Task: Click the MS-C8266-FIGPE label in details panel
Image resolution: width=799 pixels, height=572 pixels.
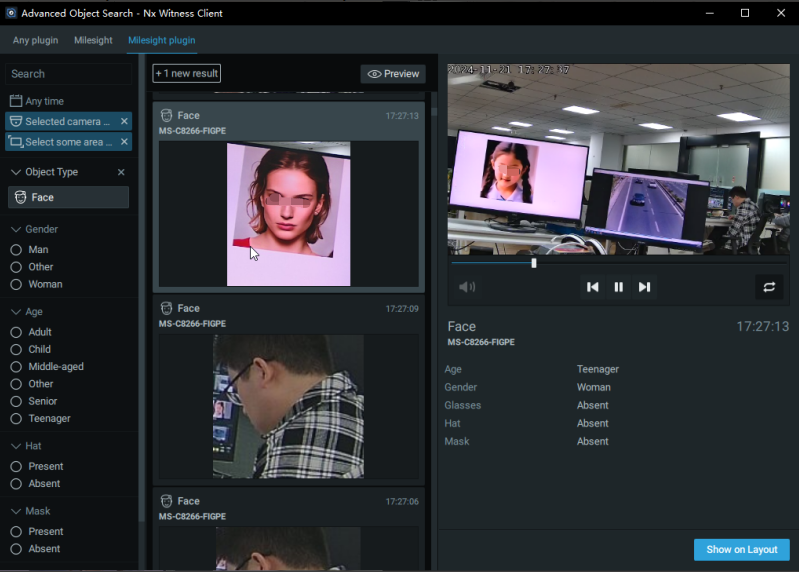Action: (x=481, y=342)
